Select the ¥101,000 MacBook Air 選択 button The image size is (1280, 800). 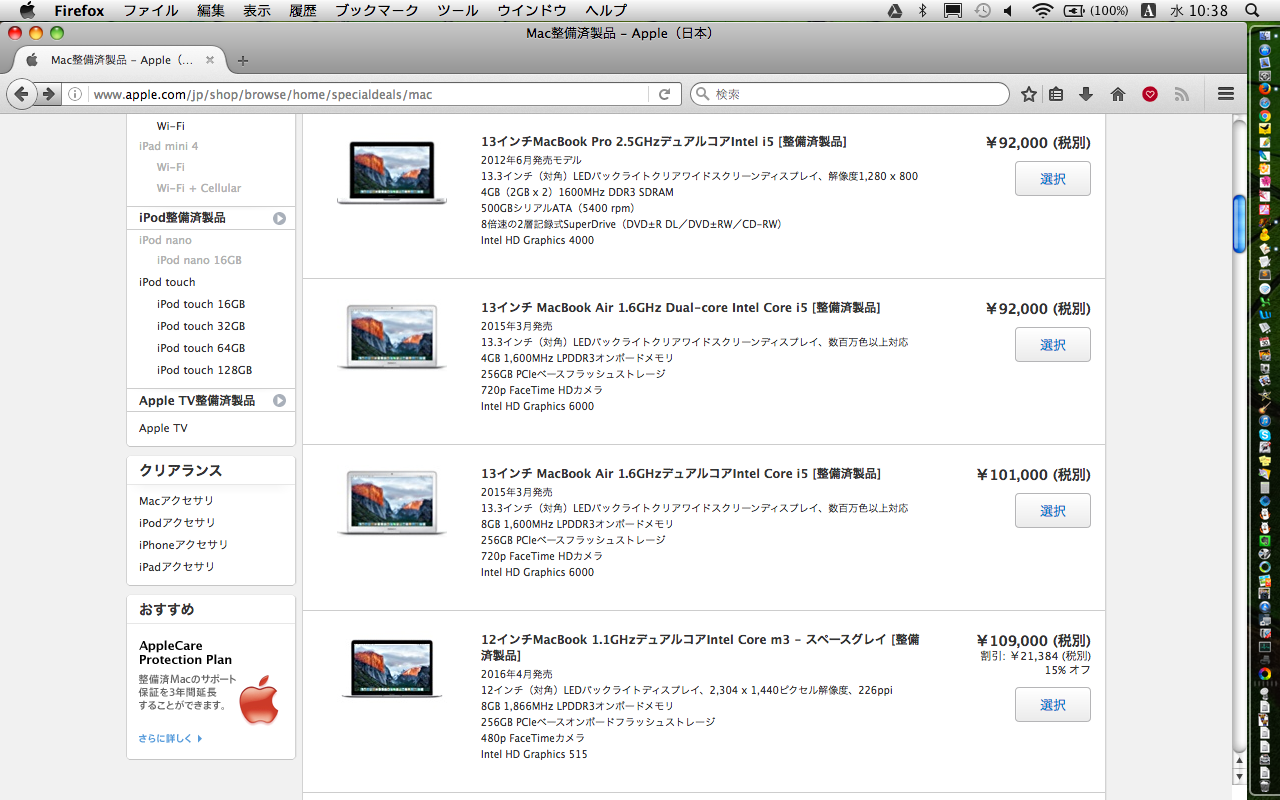[1053, 511]
